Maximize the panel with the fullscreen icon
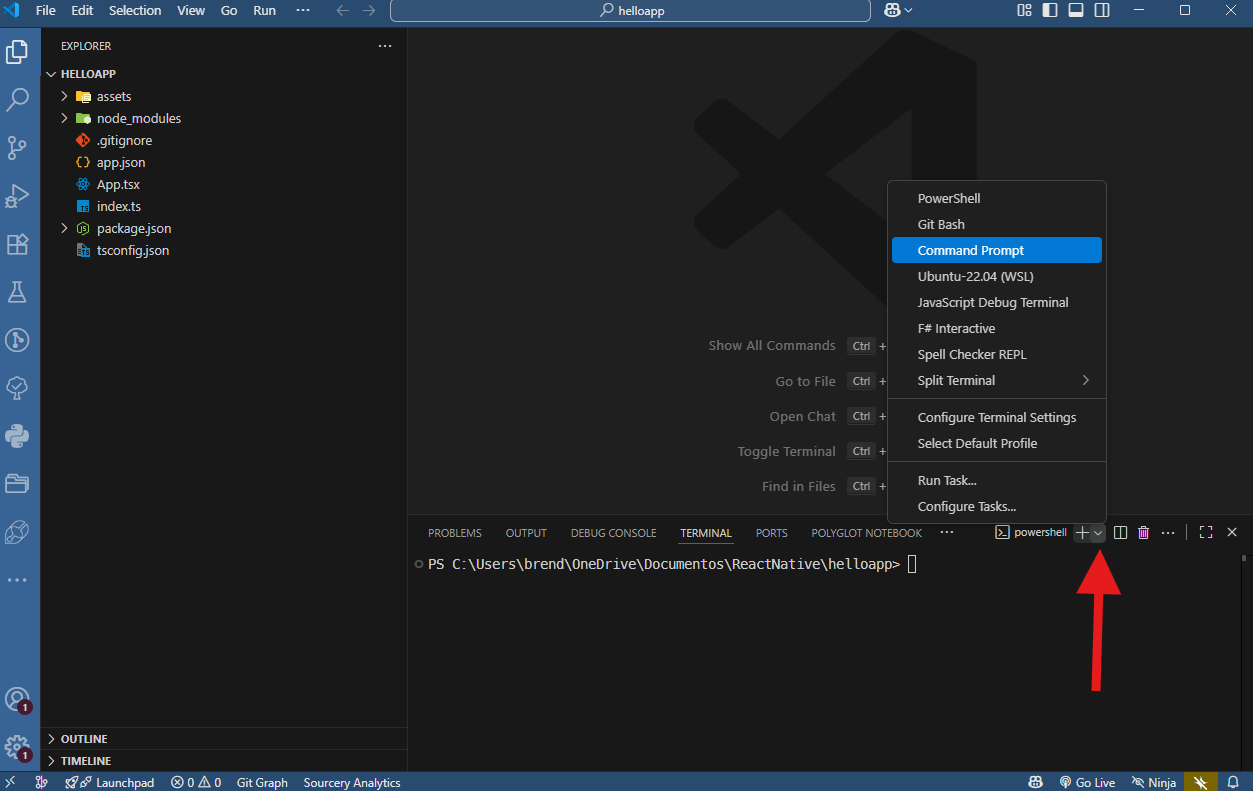This screenshot has width=1253, height=791. (1205, 532)
